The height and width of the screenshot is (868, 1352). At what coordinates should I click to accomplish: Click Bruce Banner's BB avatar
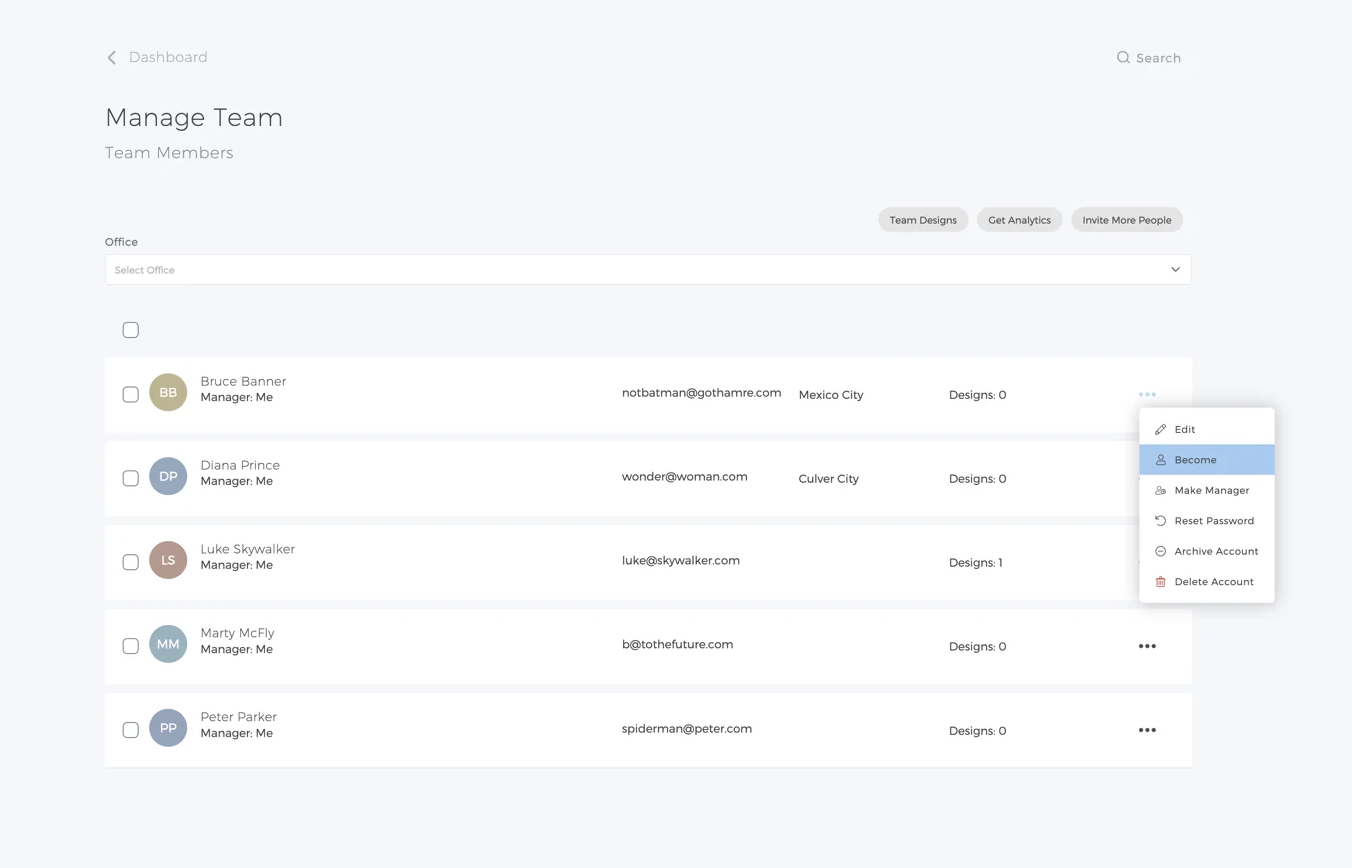point(168,393)
